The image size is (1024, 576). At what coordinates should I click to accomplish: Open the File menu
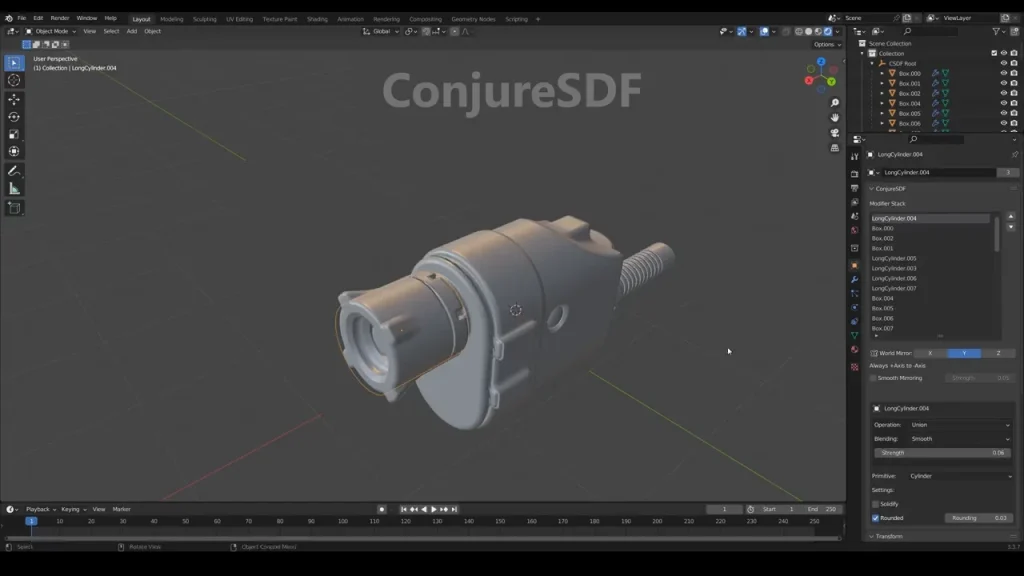tap(22, 18)
